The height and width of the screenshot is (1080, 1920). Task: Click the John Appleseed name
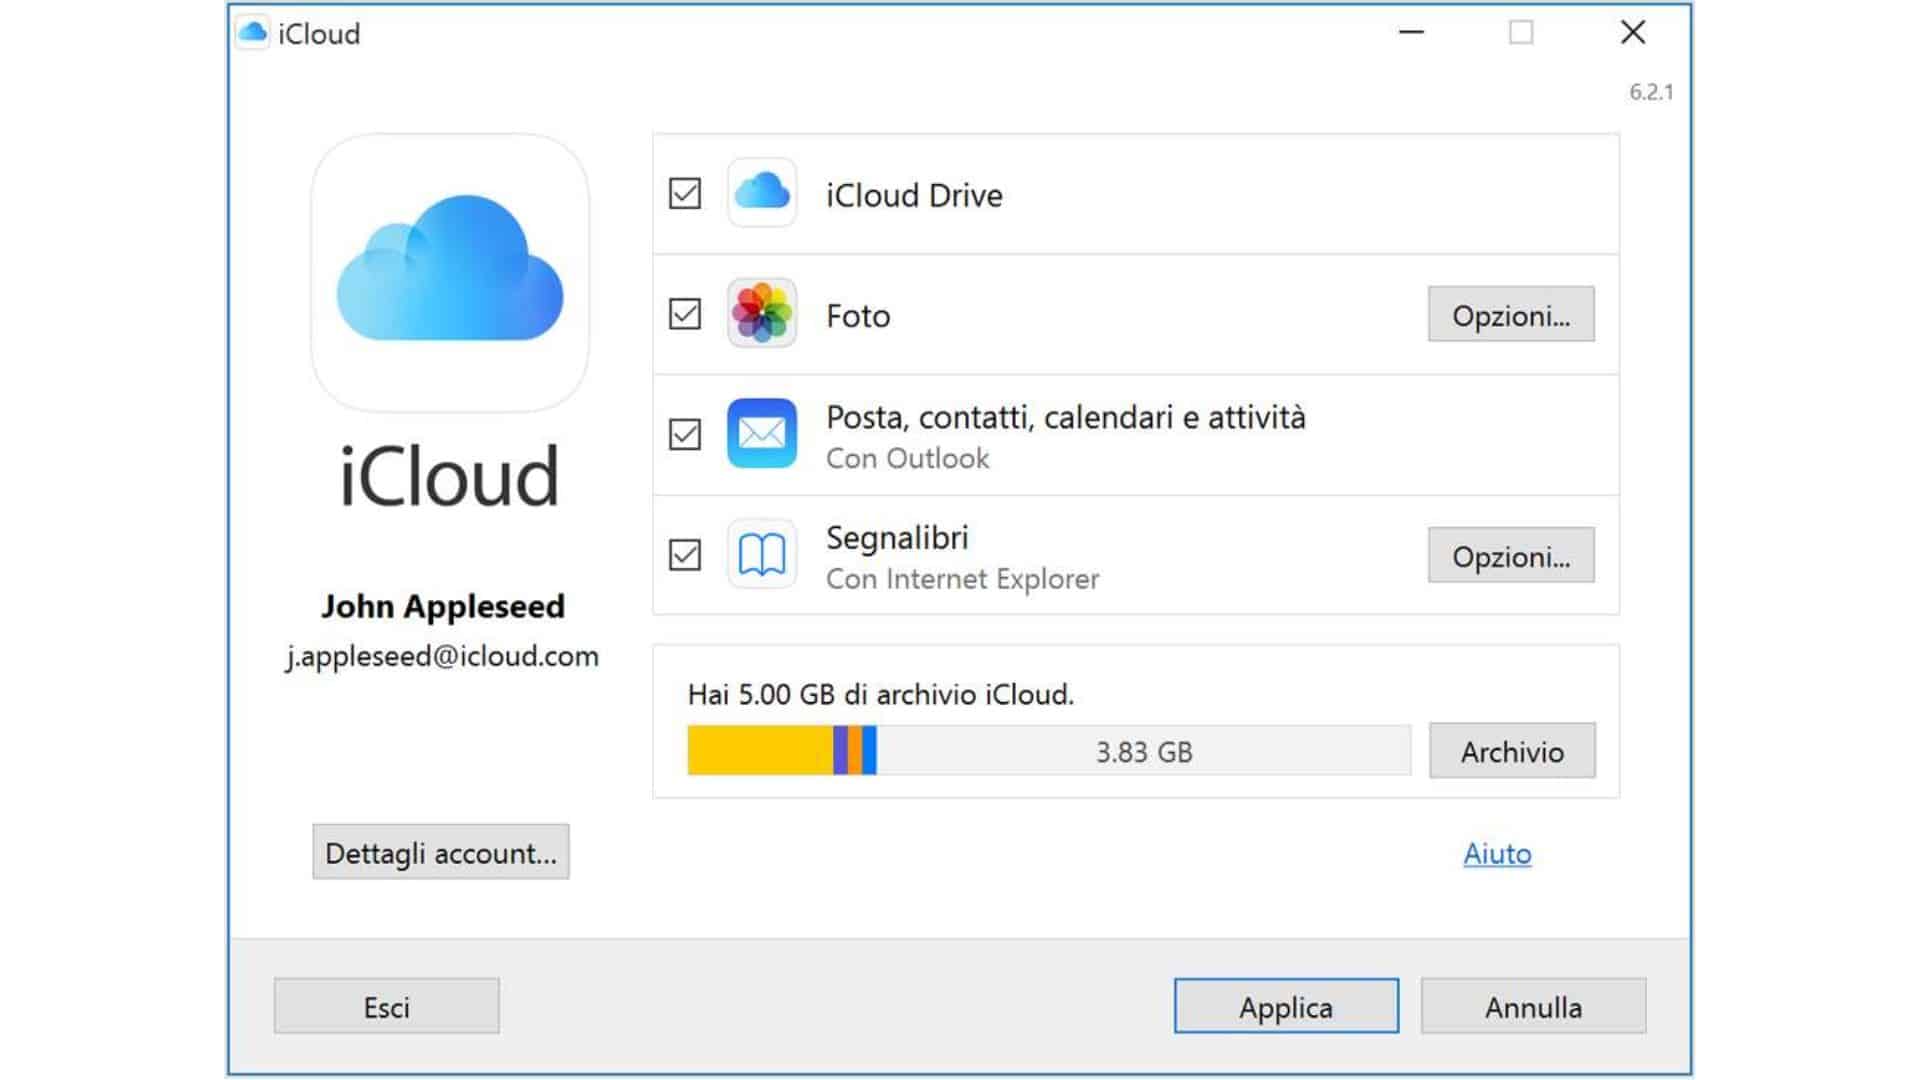[443, 606]
